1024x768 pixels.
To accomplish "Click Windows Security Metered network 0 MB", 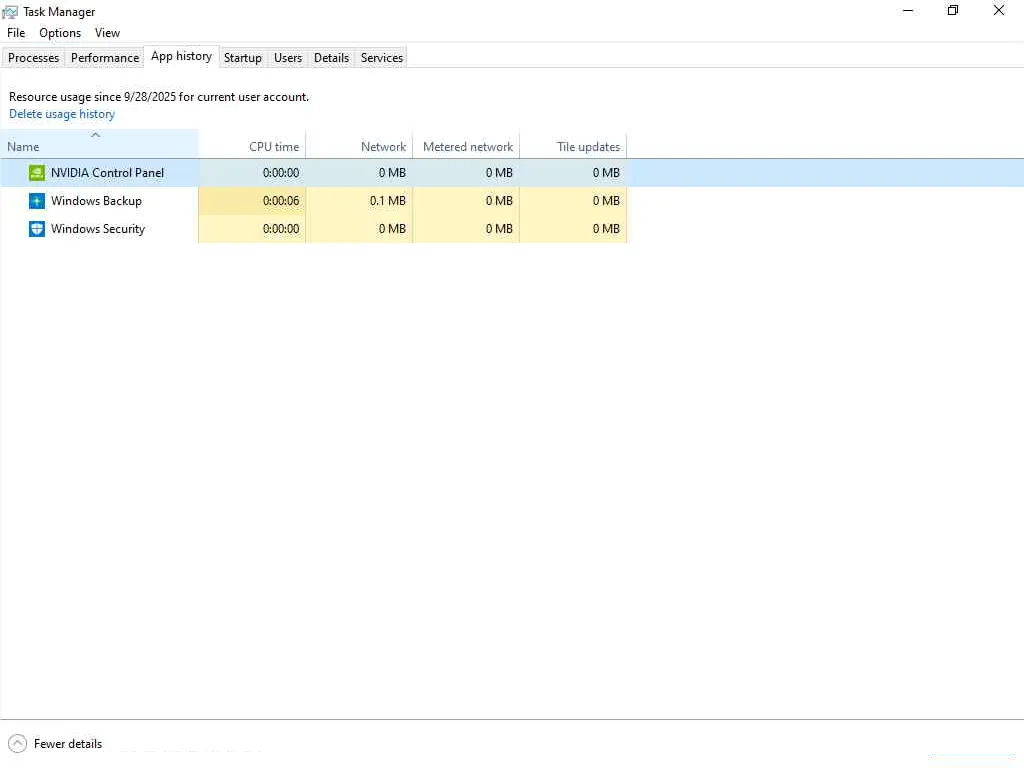I will point(466,229).
